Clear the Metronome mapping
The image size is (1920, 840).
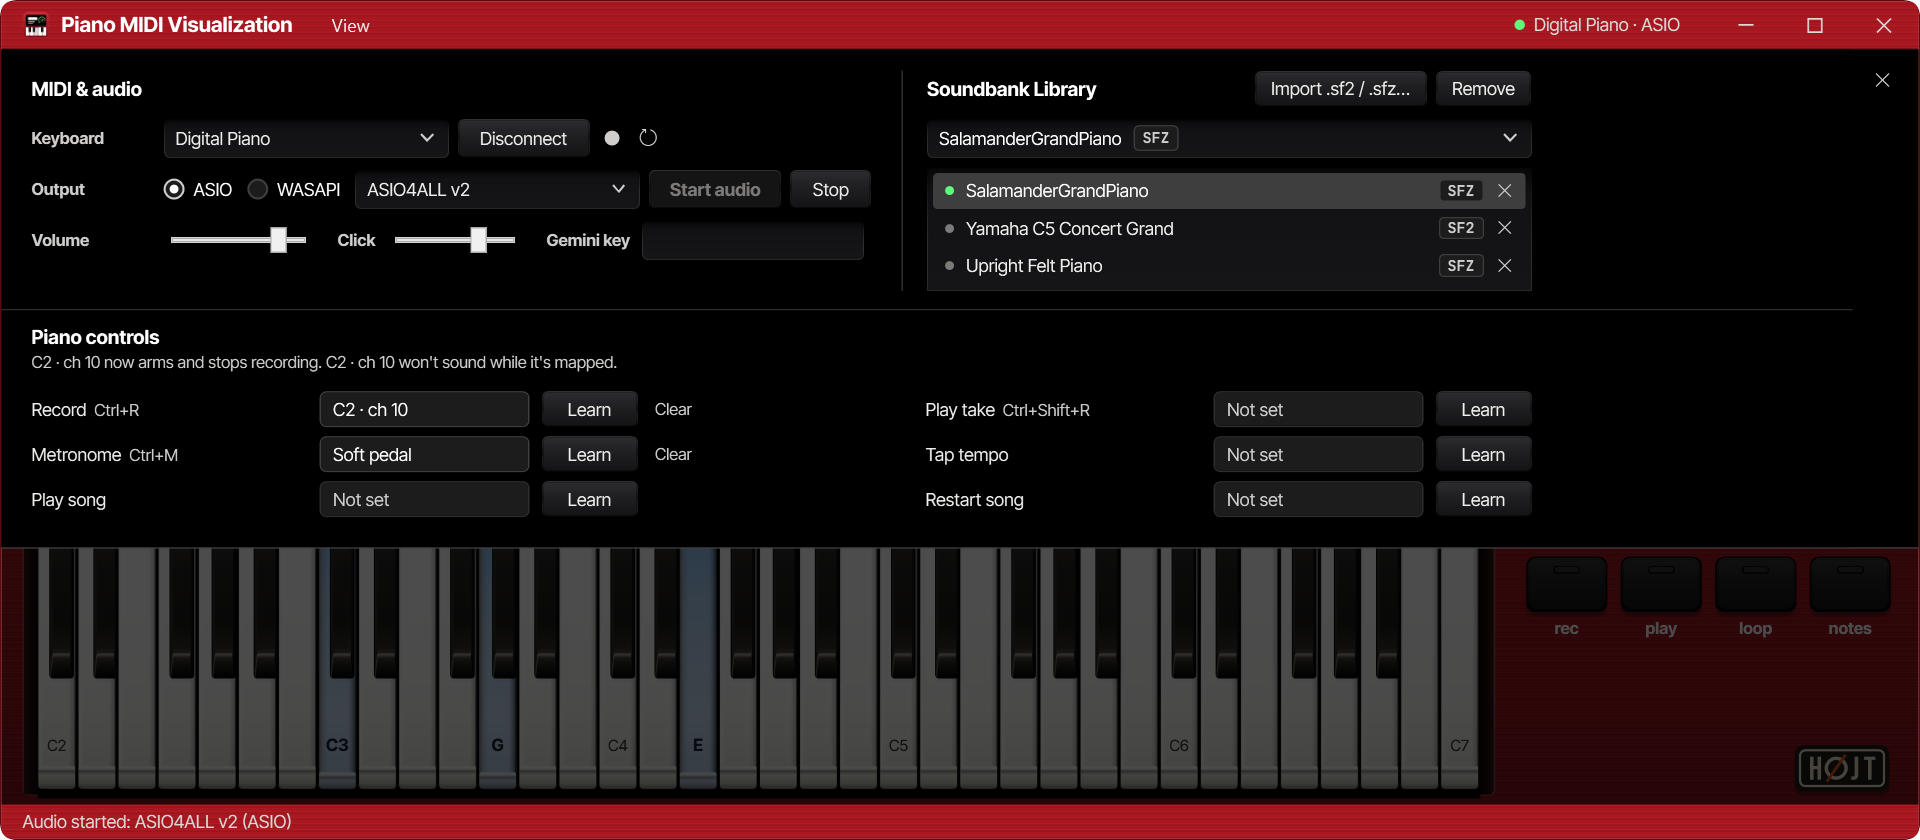[673, 455]
